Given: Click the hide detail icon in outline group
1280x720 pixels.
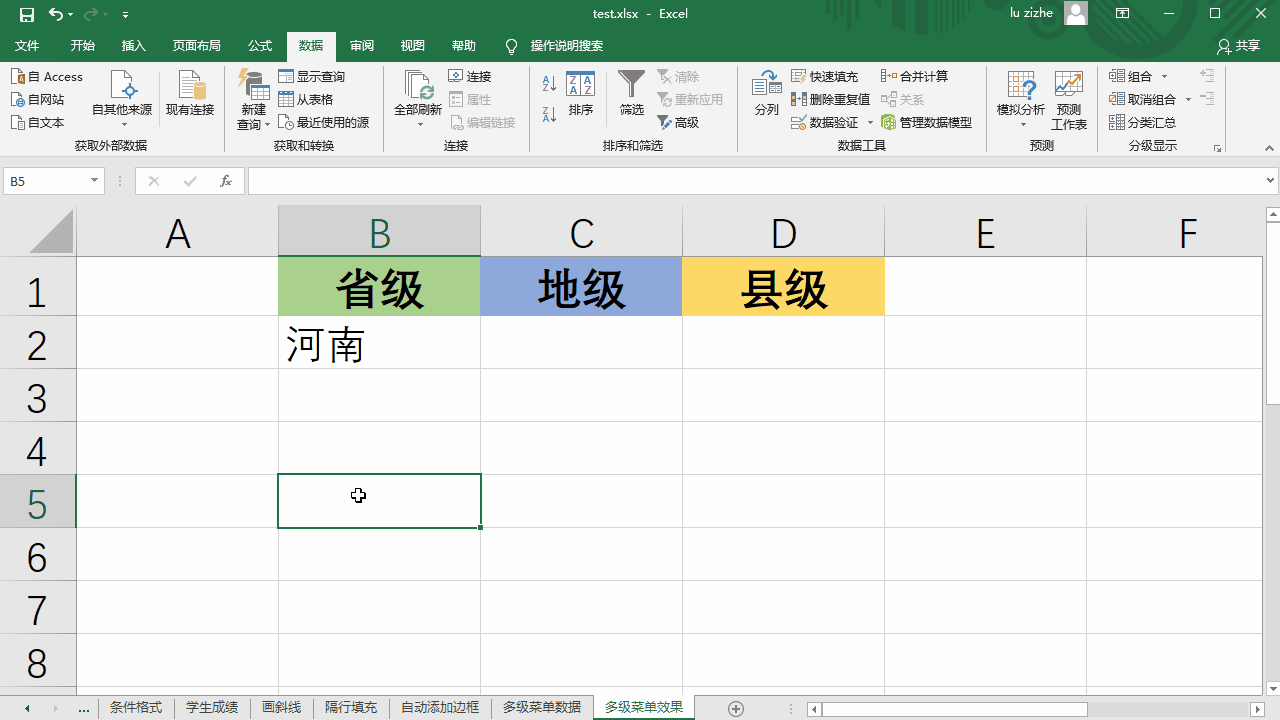Looking at the screenshot, I should coord(1207,99).
